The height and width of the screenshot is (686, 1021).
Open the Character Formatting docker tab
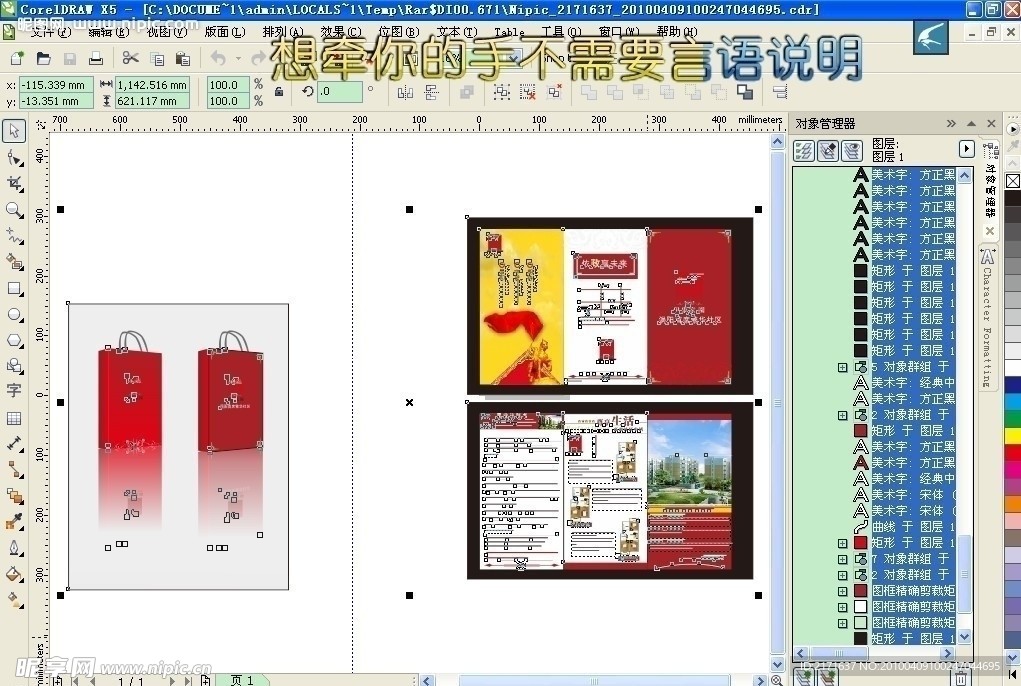pyautogui.click(x=988, y=318)
